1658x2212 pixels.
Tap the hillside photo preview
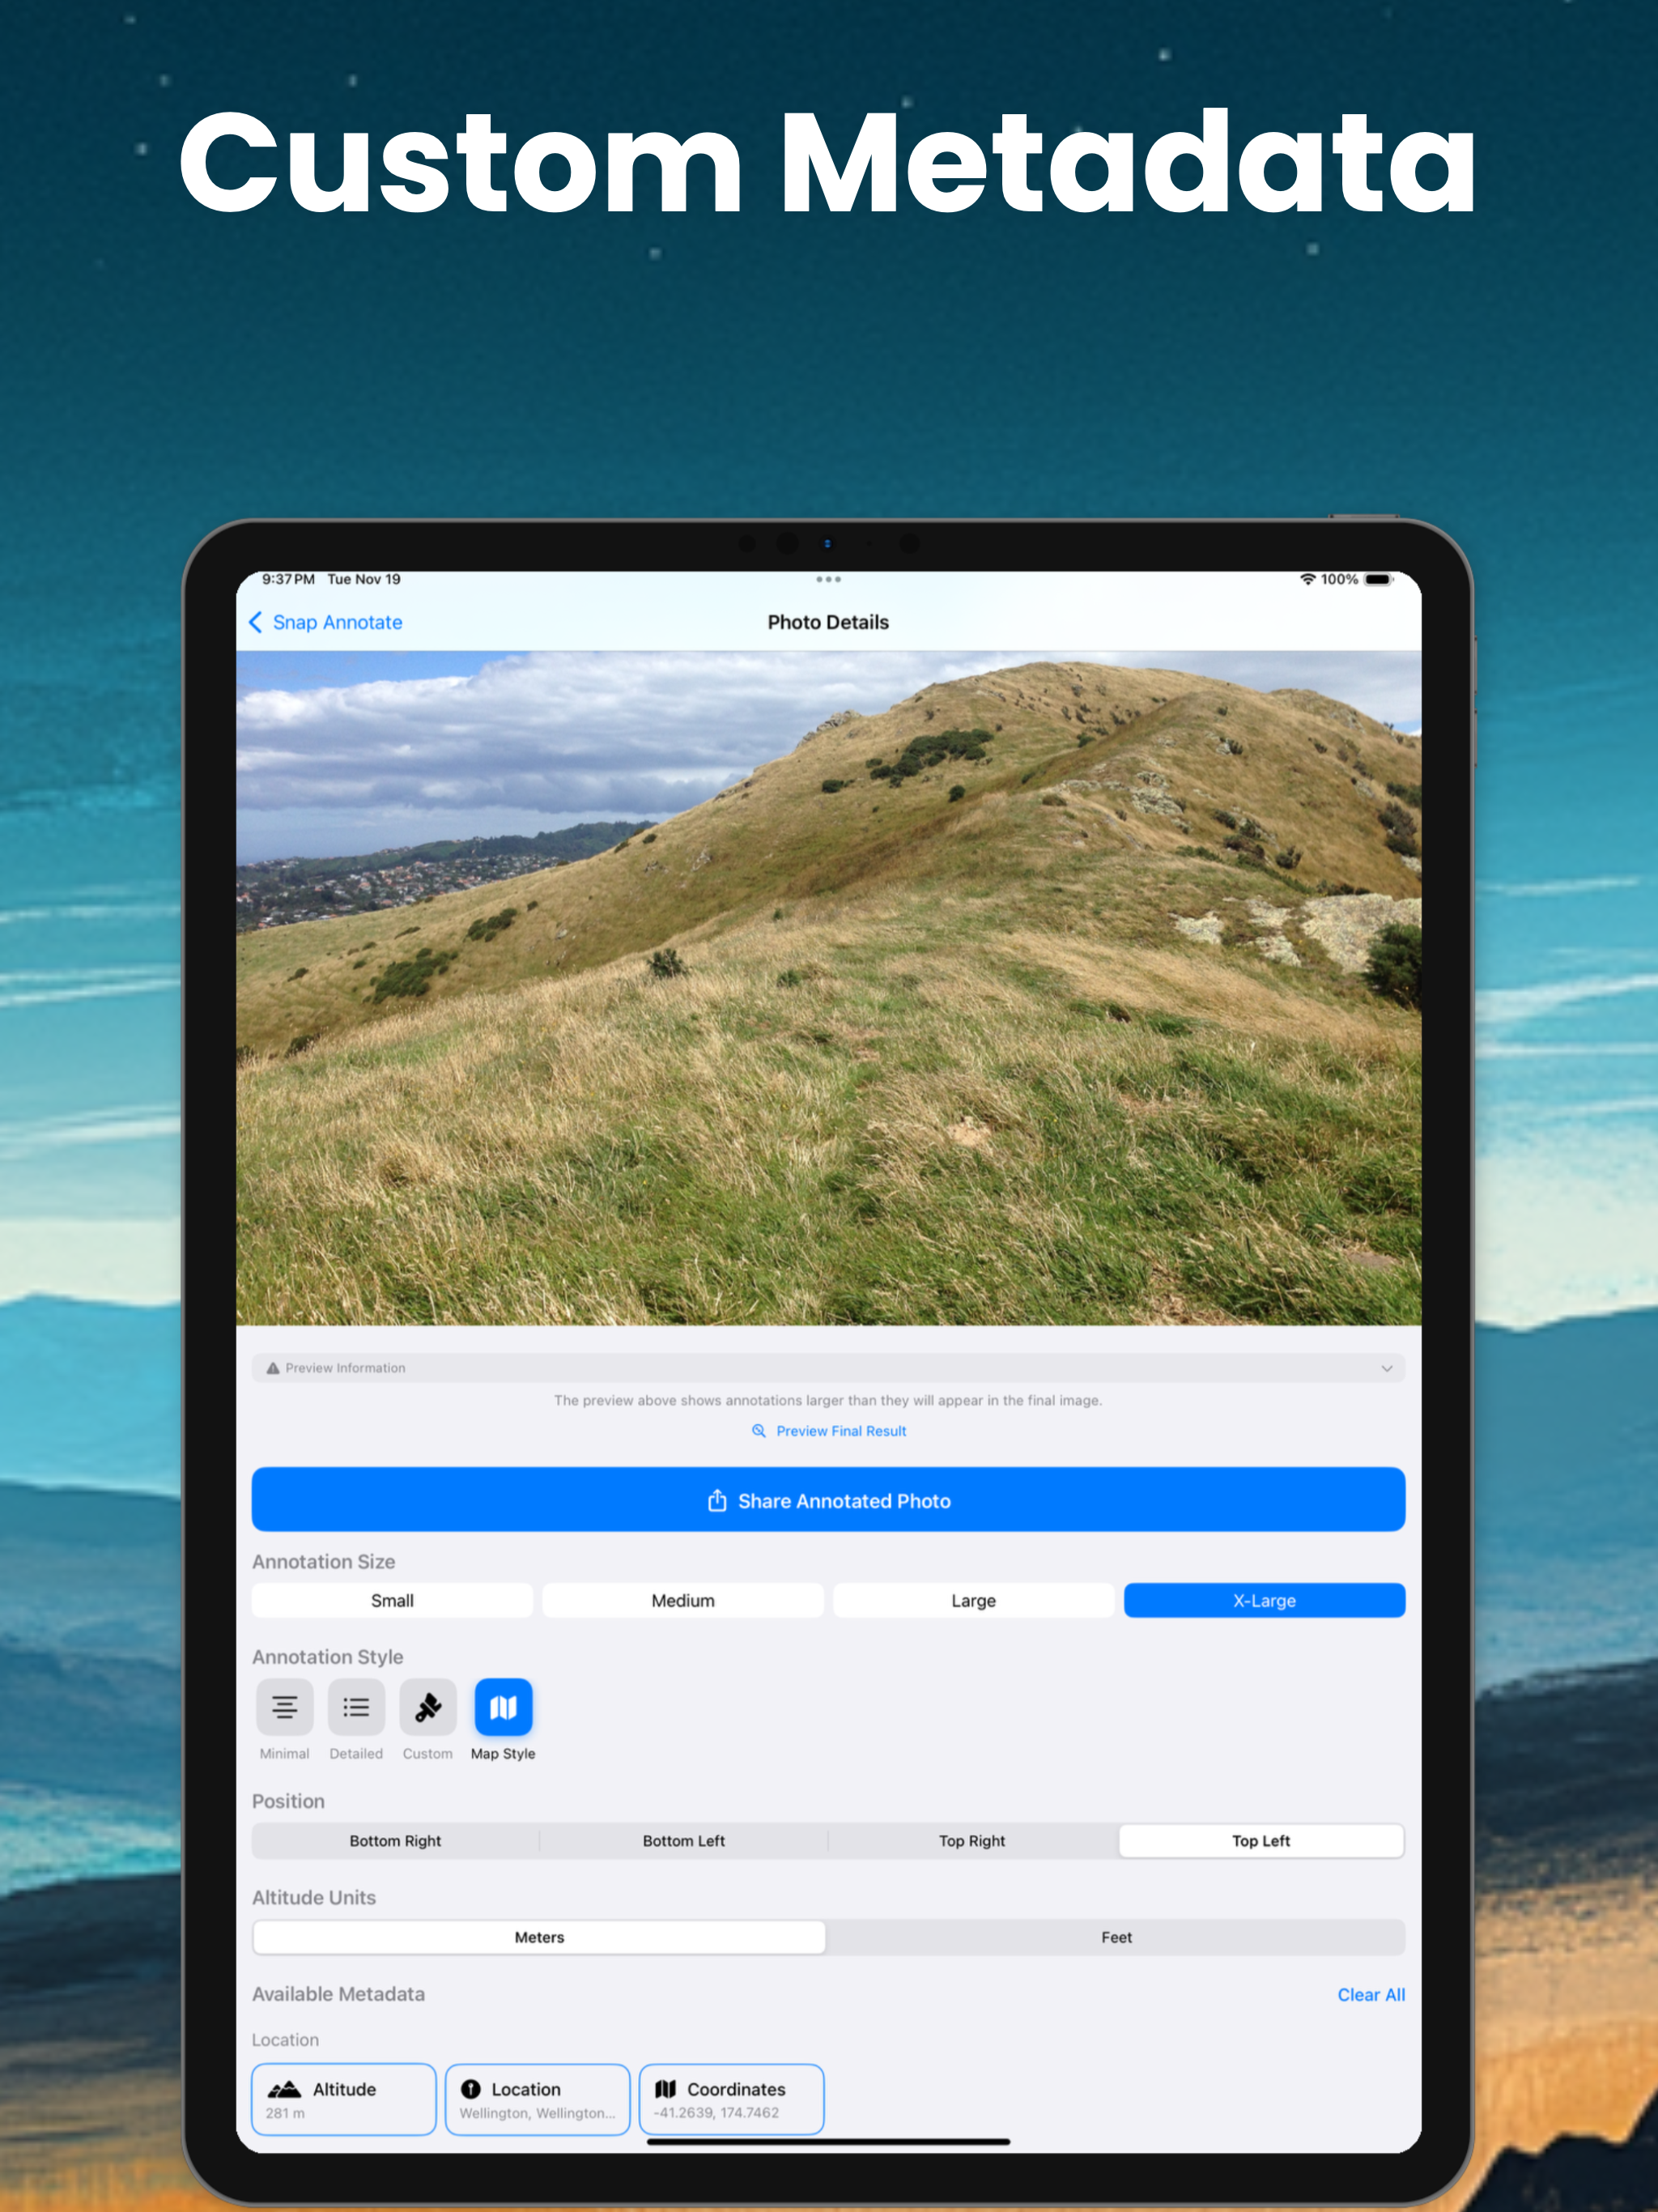pyautogui.click(x=828, y=988)
